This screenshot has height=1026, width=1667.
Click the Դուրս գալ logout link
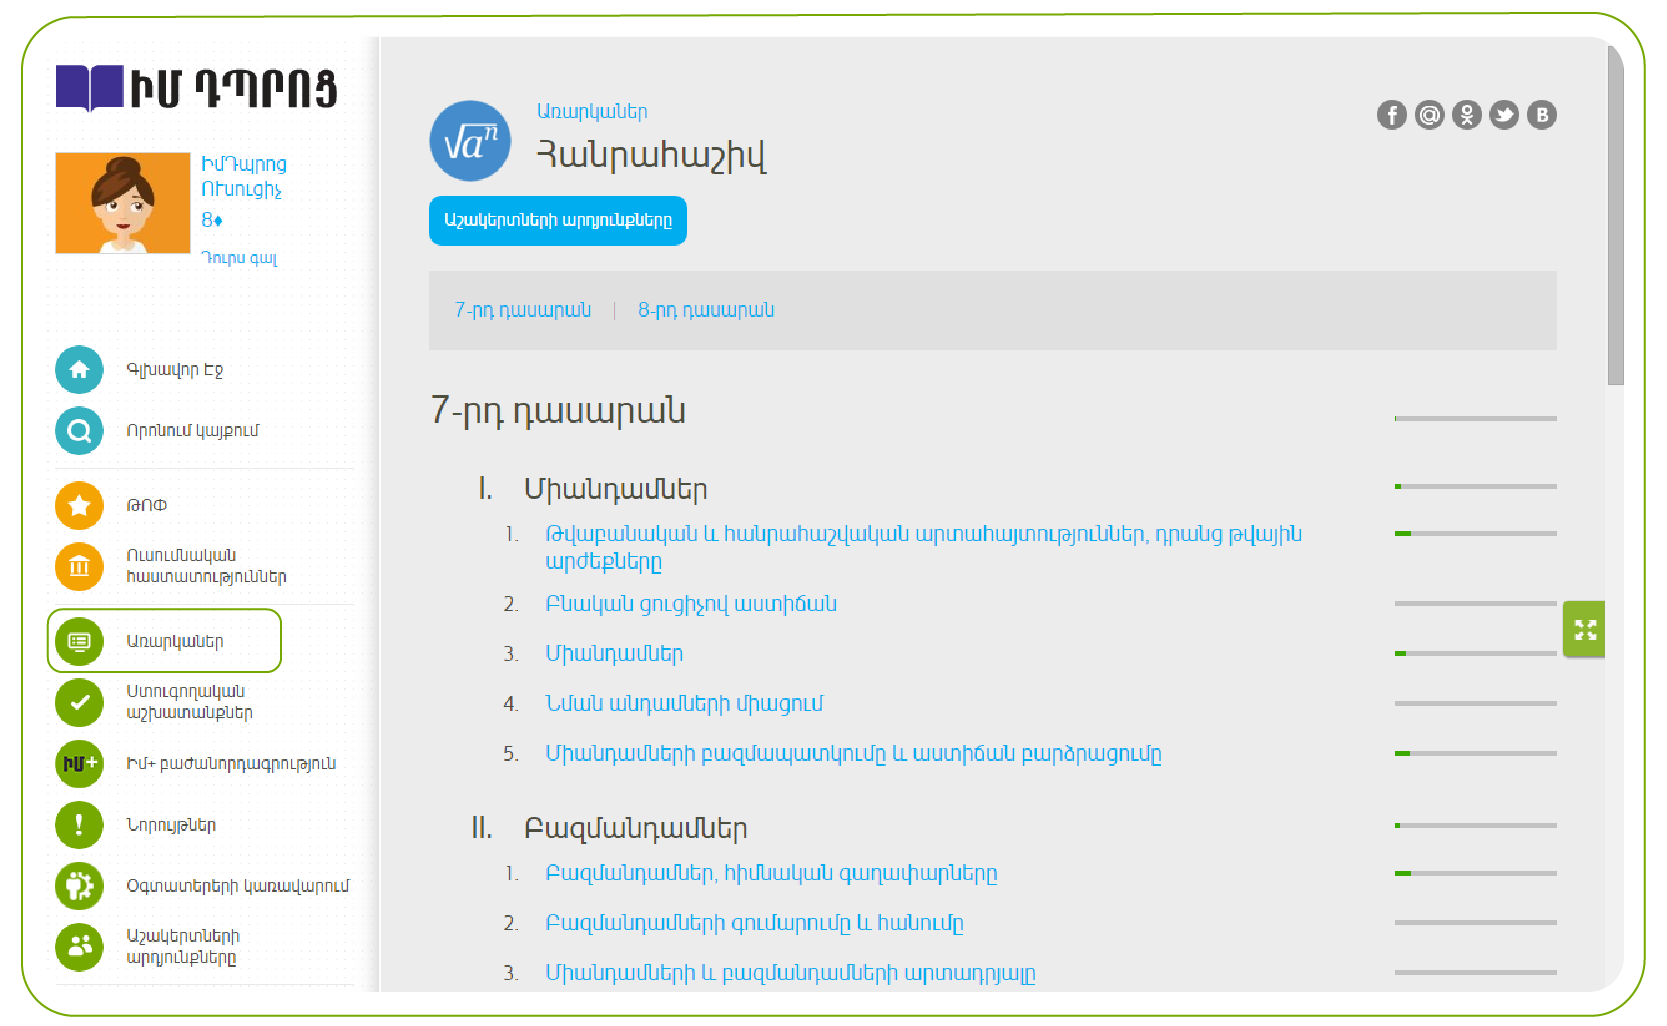pos(239,258)
